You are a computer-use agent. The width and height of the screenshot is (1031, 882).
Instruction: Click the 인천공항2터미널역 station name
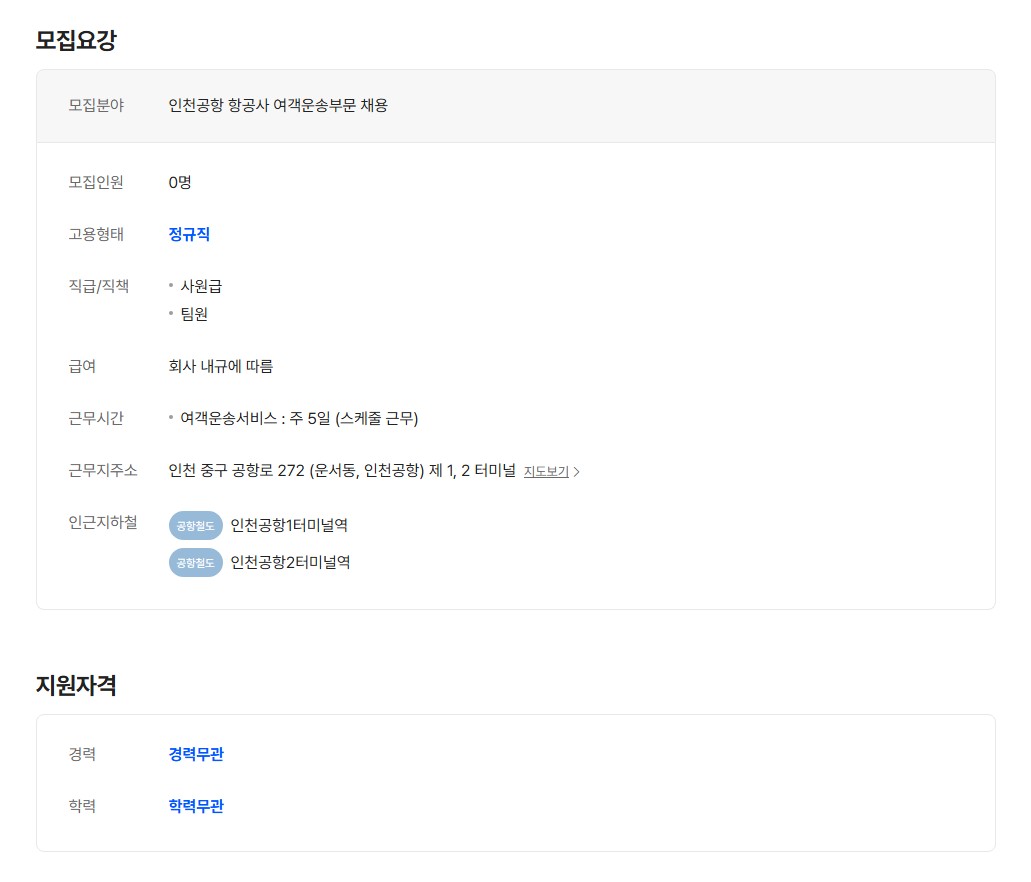(x=290, y=563)
